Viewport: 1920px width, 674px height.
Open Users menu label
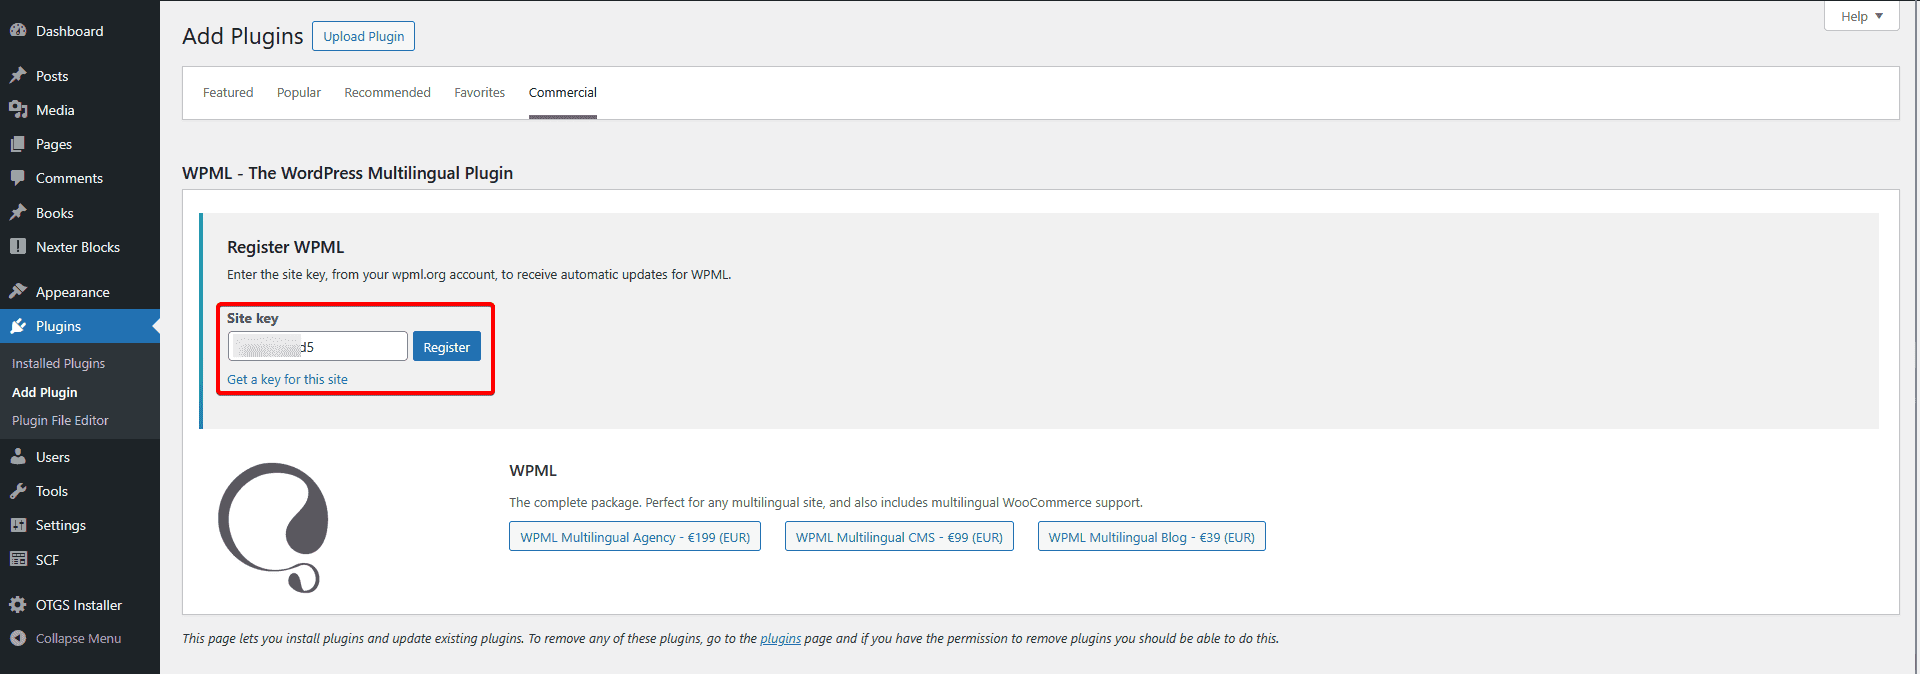pyautogui.click(x=53, y=457)
